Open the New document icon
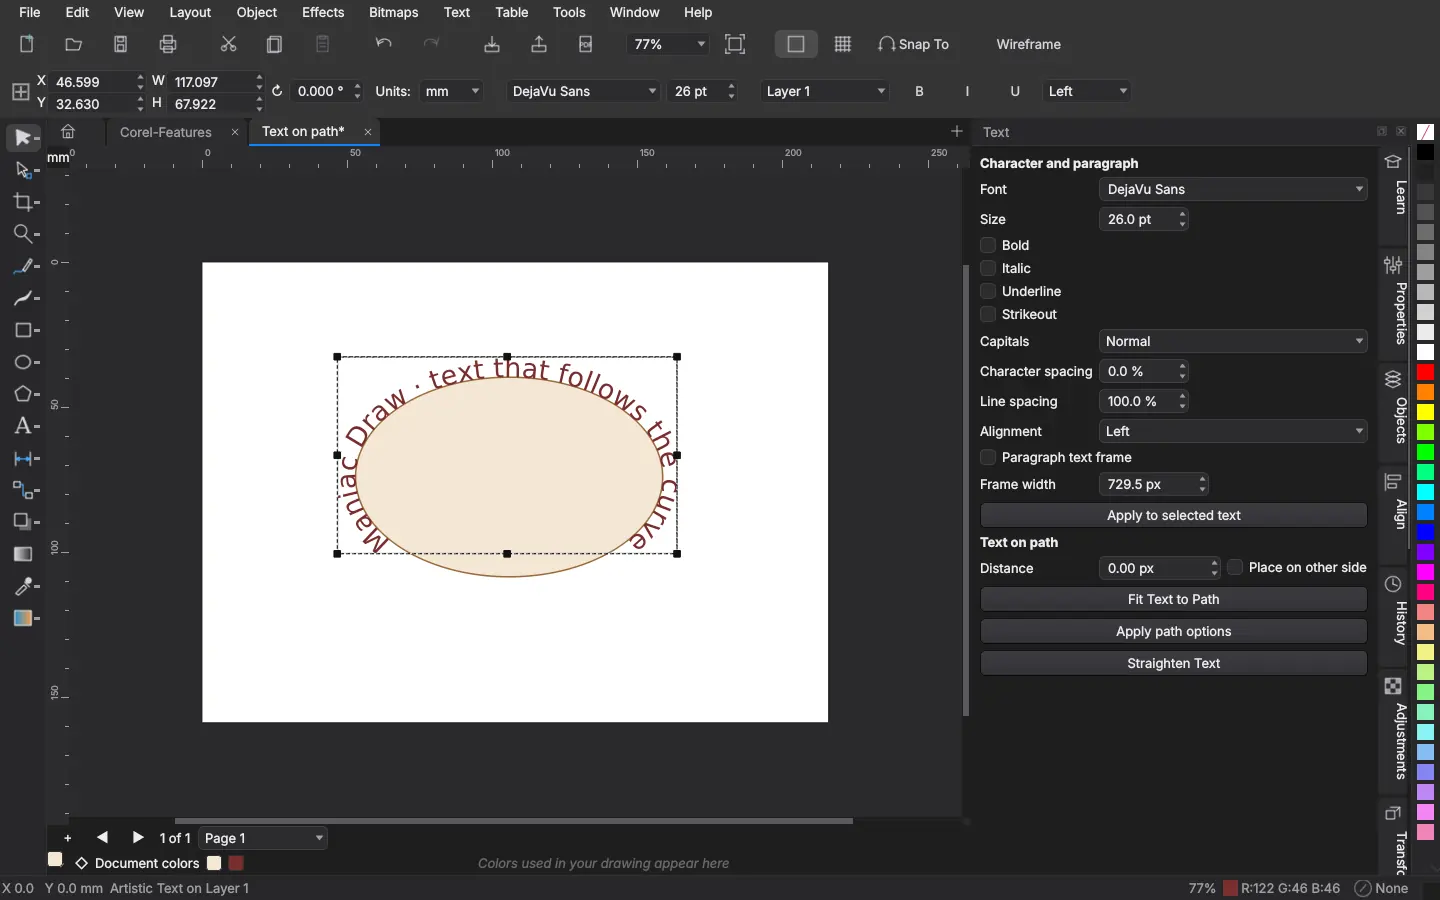 (27, 45)
